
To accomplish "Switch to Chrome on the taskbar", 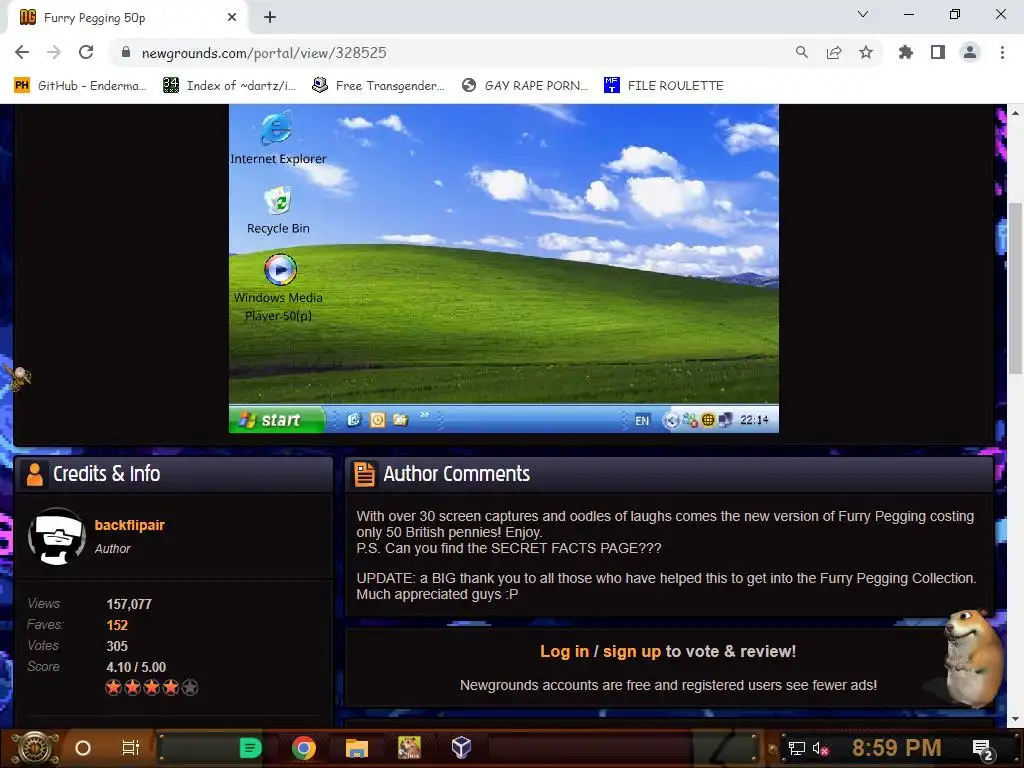I will [304, 748].
